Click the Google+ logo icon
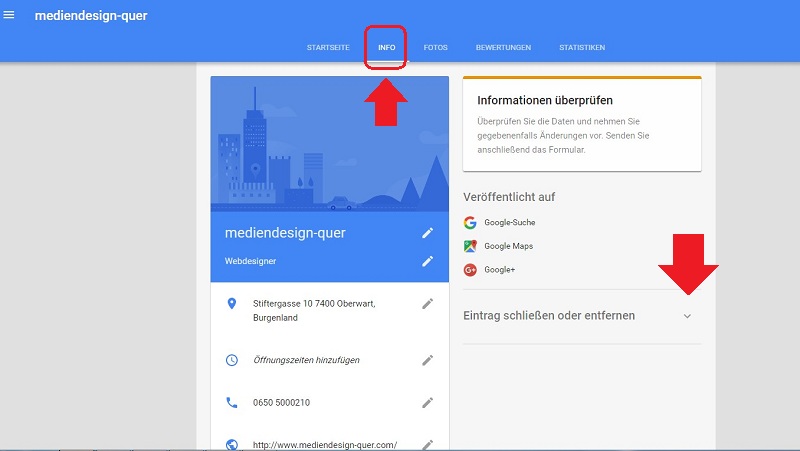 [x=470, y=269]
